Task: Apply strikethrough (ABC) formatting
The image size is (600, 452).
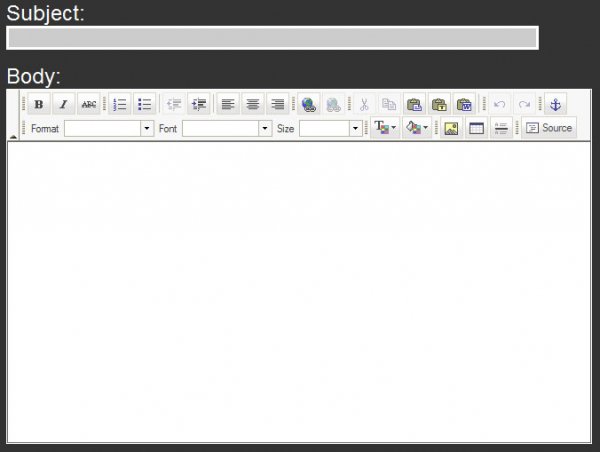Action: (89, 104)
